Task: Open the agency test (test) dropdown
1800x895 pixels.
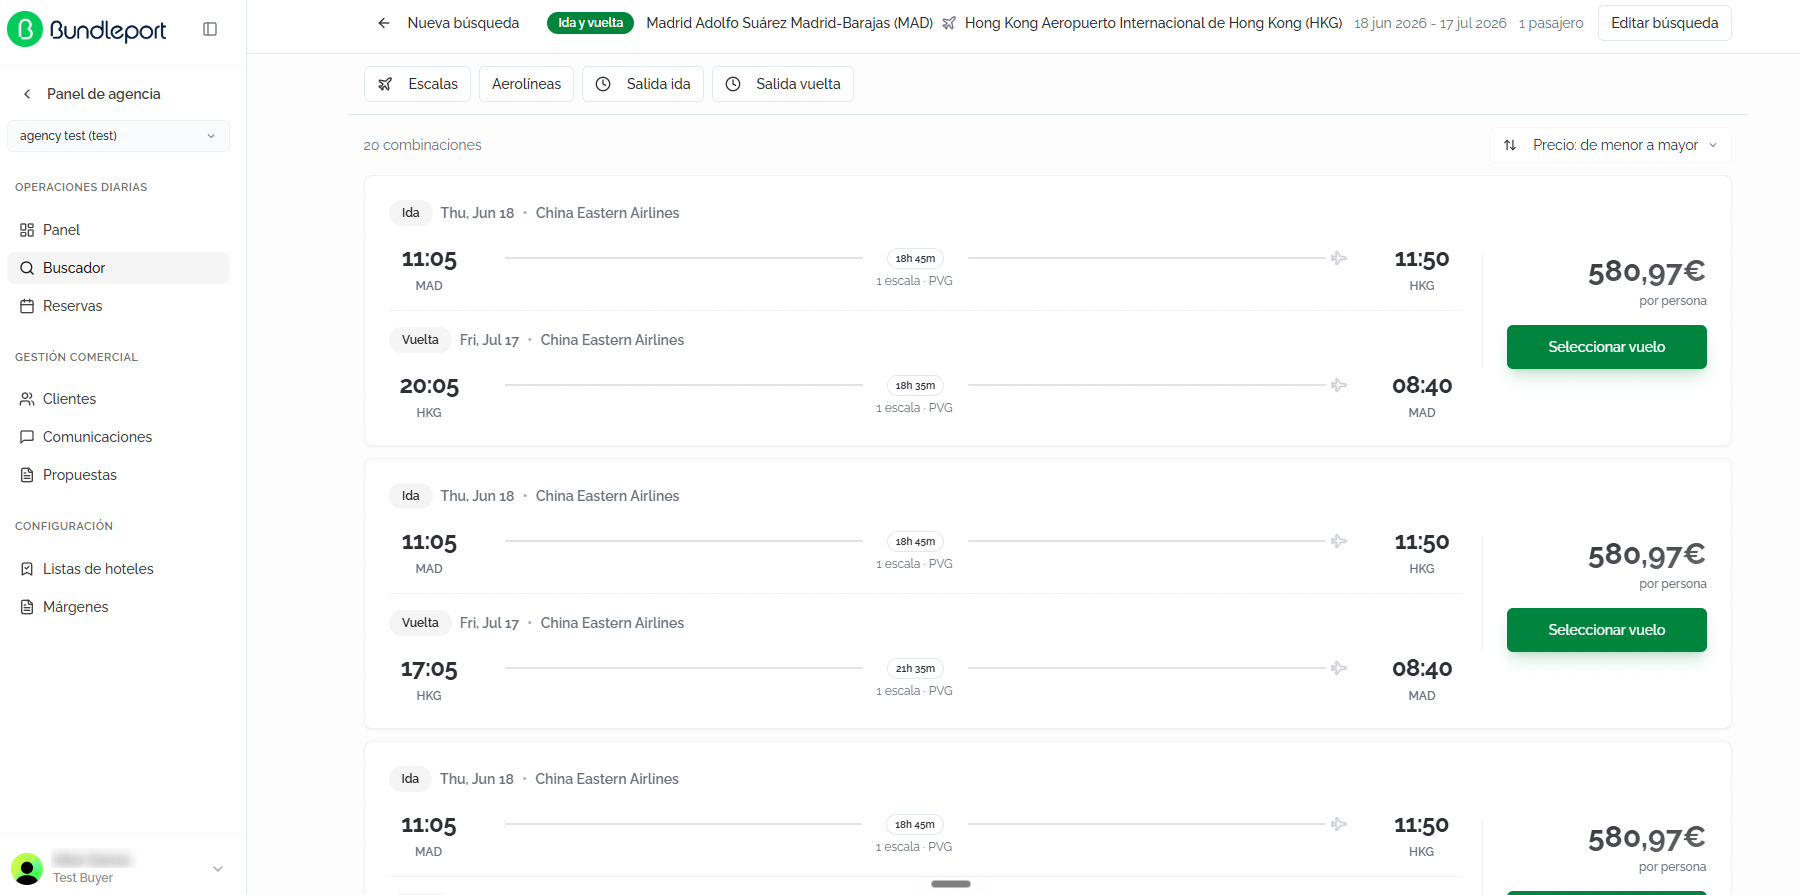Action: coord(118,136)
